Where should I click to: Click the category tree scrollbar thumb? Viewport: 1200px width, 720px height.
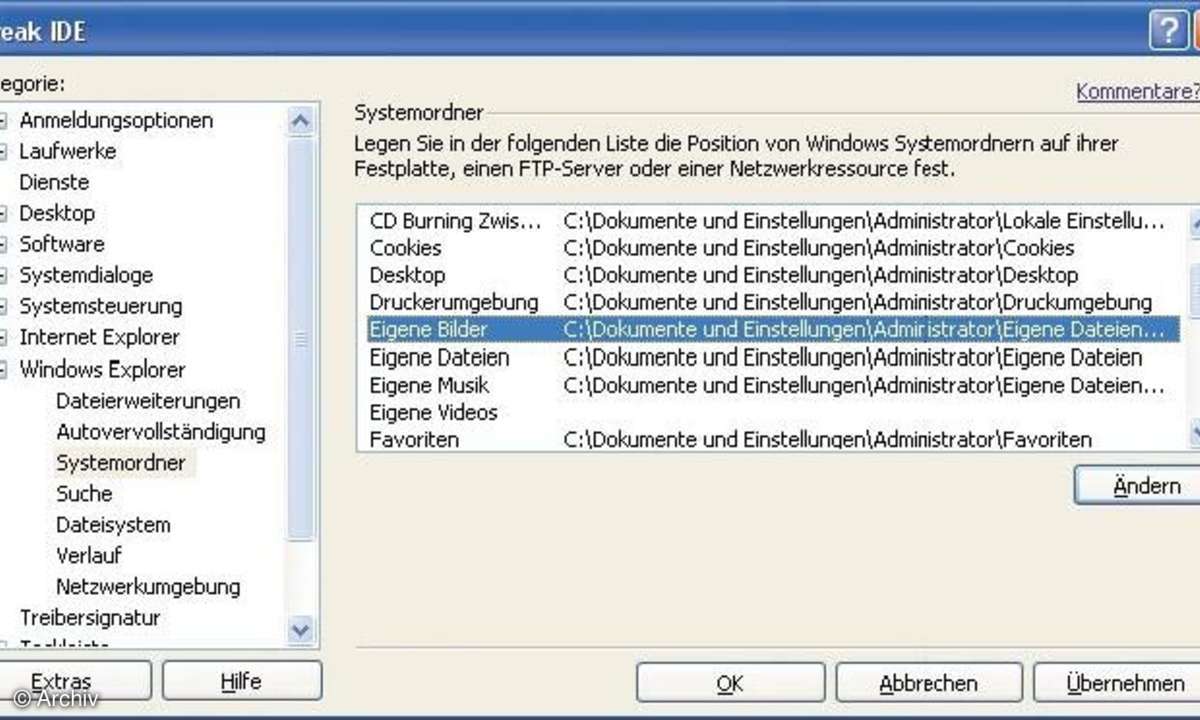tap(300, 339)
